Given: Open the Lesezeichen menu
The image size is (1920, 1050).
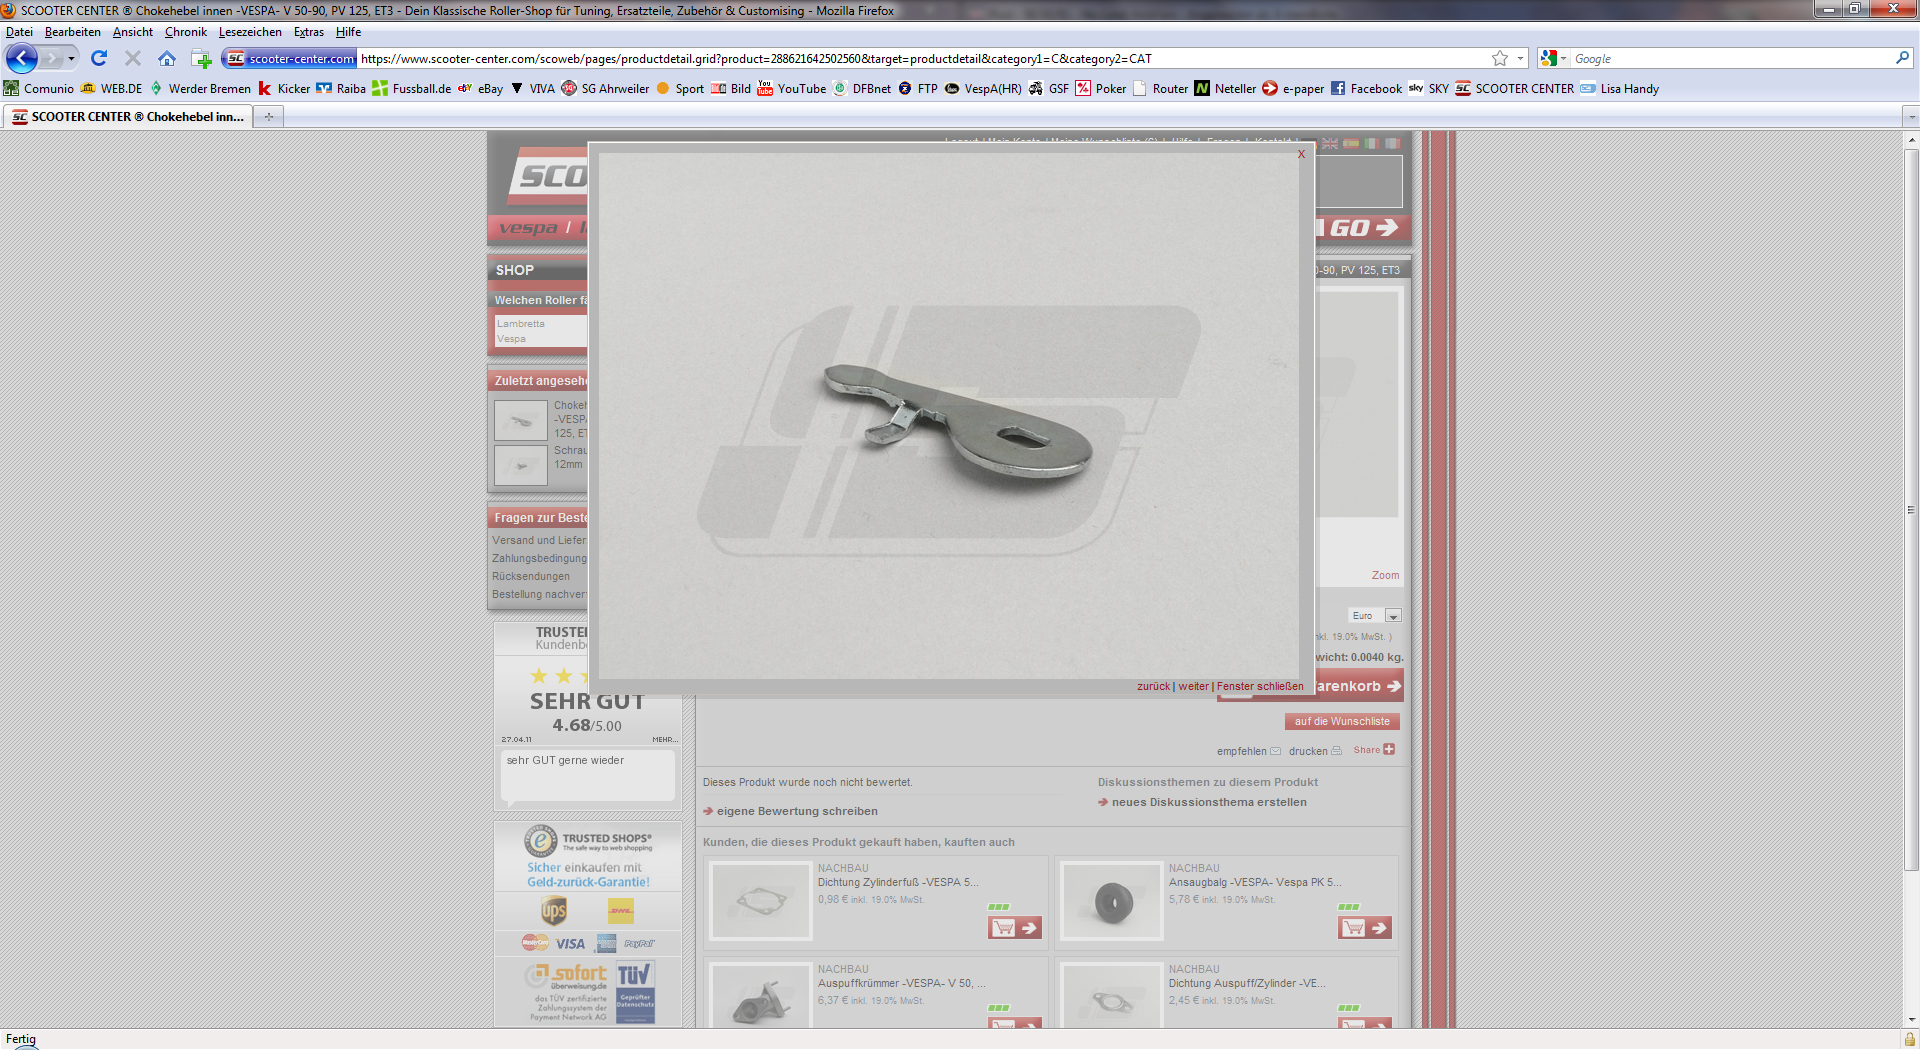Looking at the screenshot, I should (250, 32).
